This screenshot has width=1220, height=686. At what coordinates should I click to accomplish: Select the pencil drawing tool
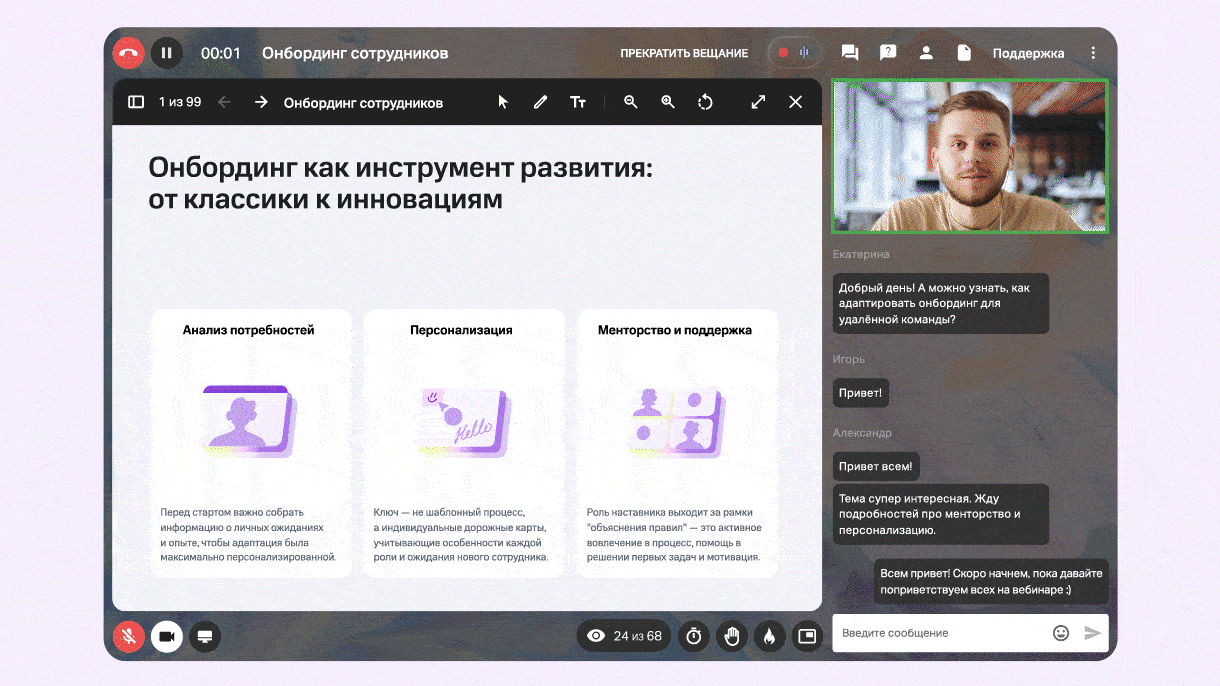tap(540, 102)
